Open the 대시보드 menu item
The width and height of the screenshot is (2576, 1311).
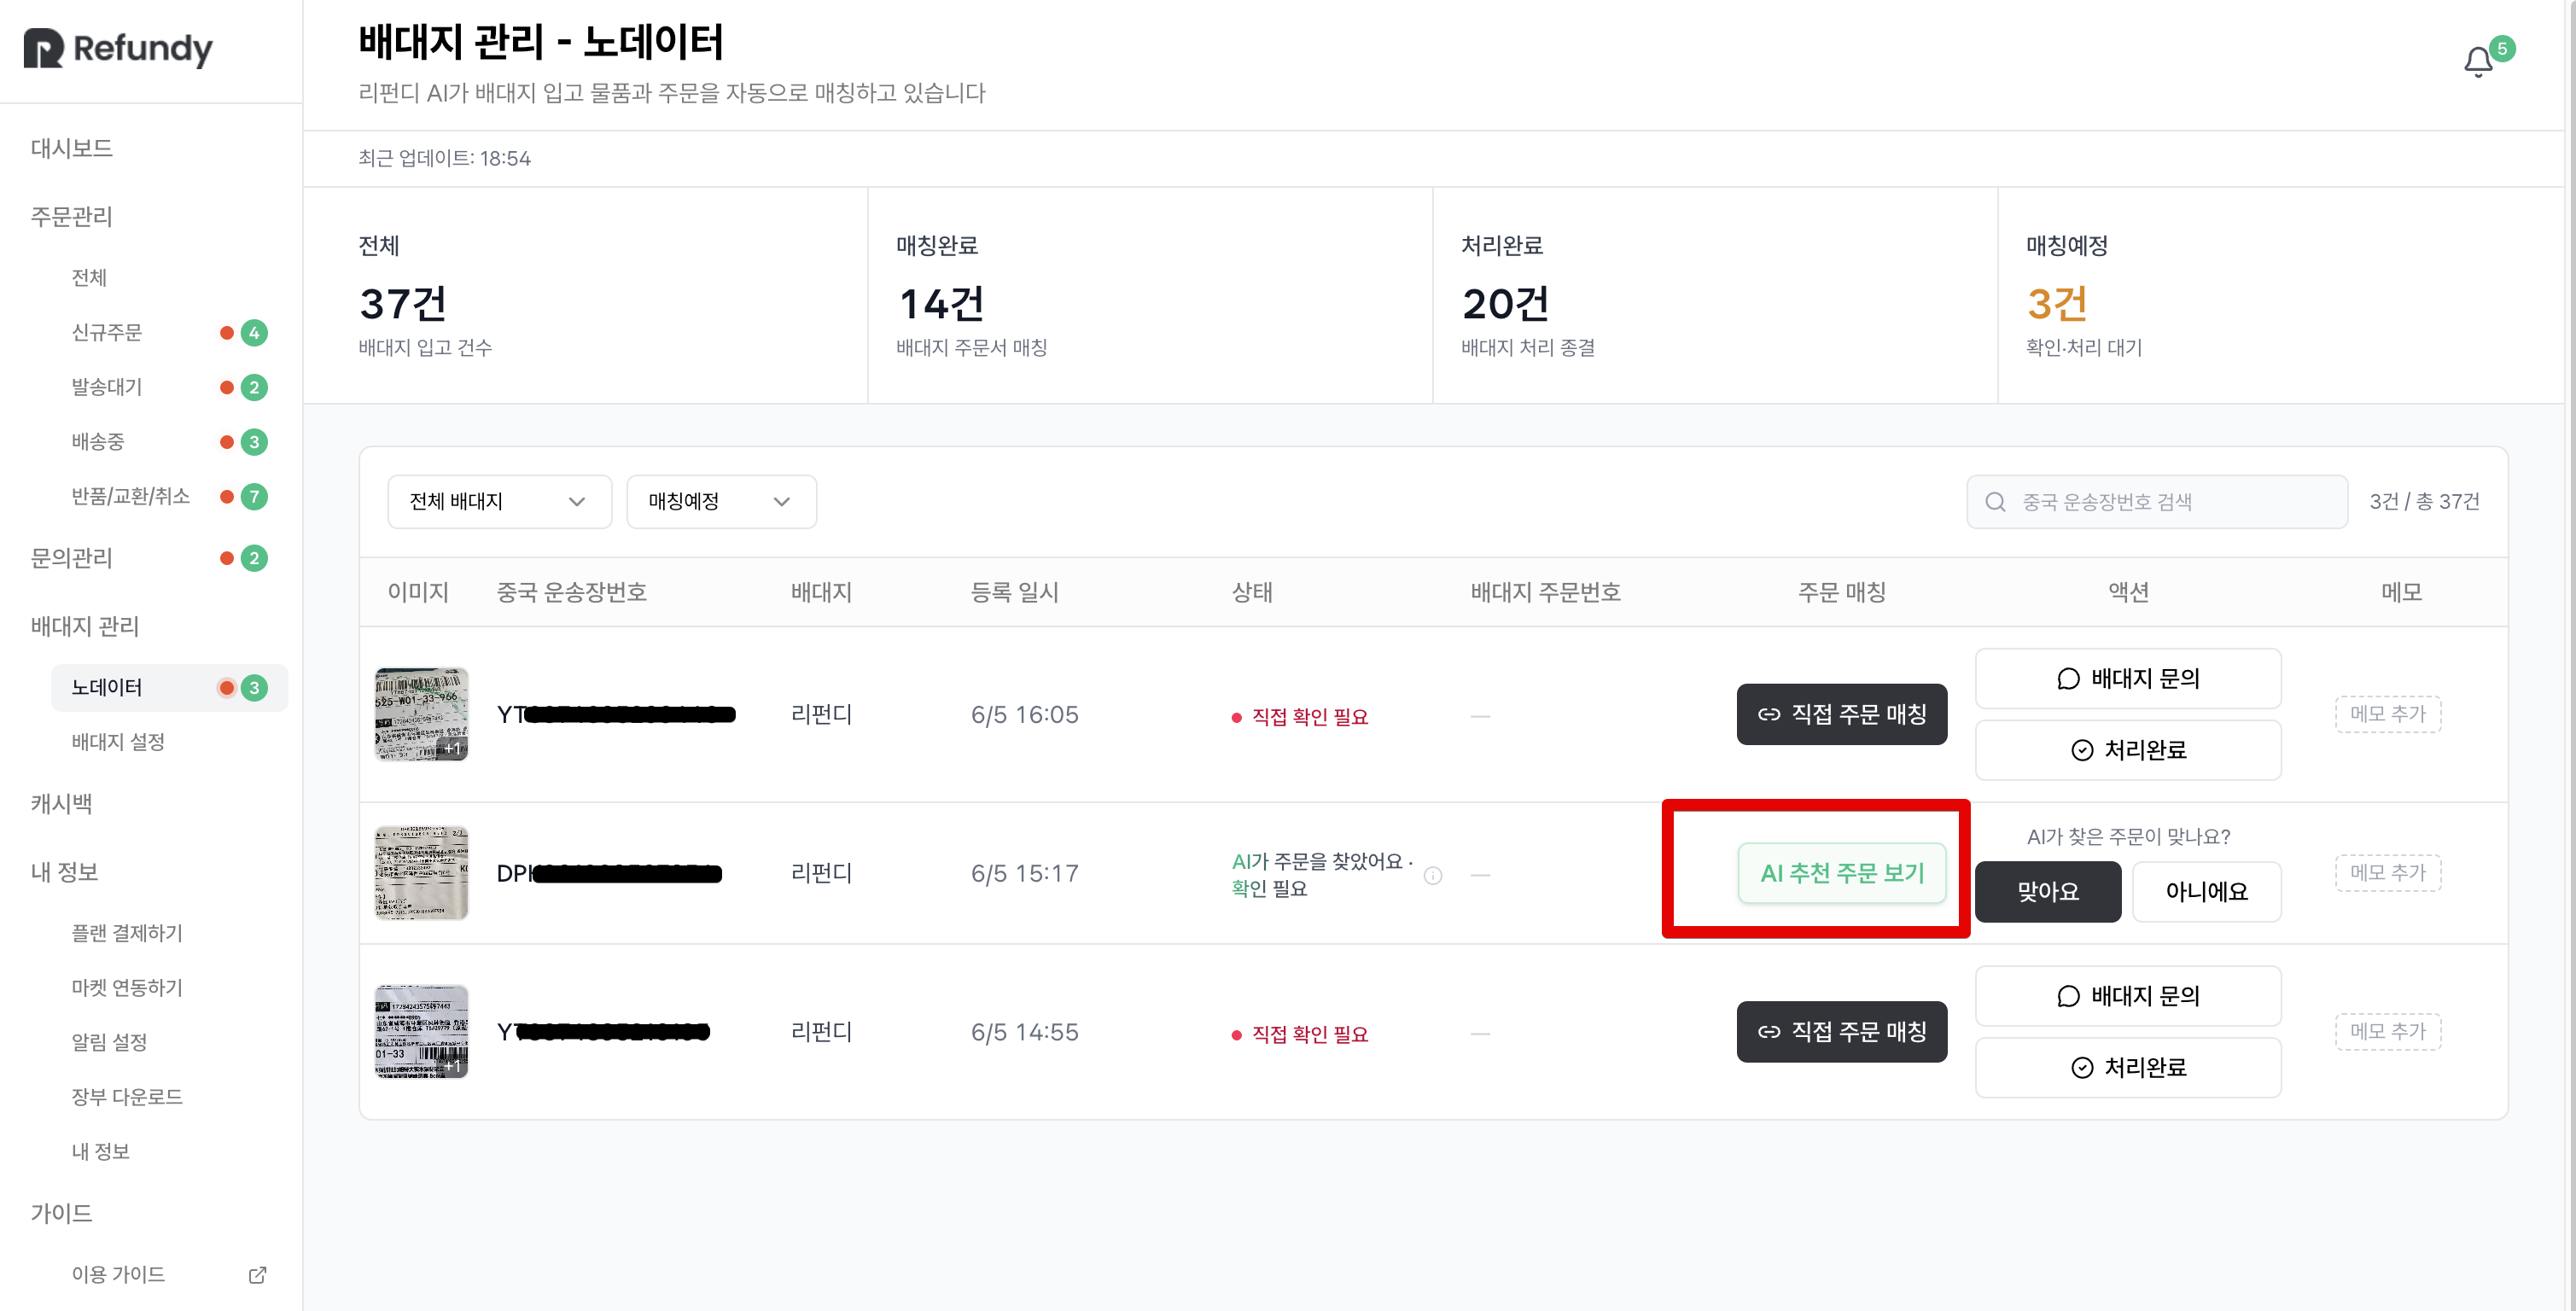tap(72, 148)
